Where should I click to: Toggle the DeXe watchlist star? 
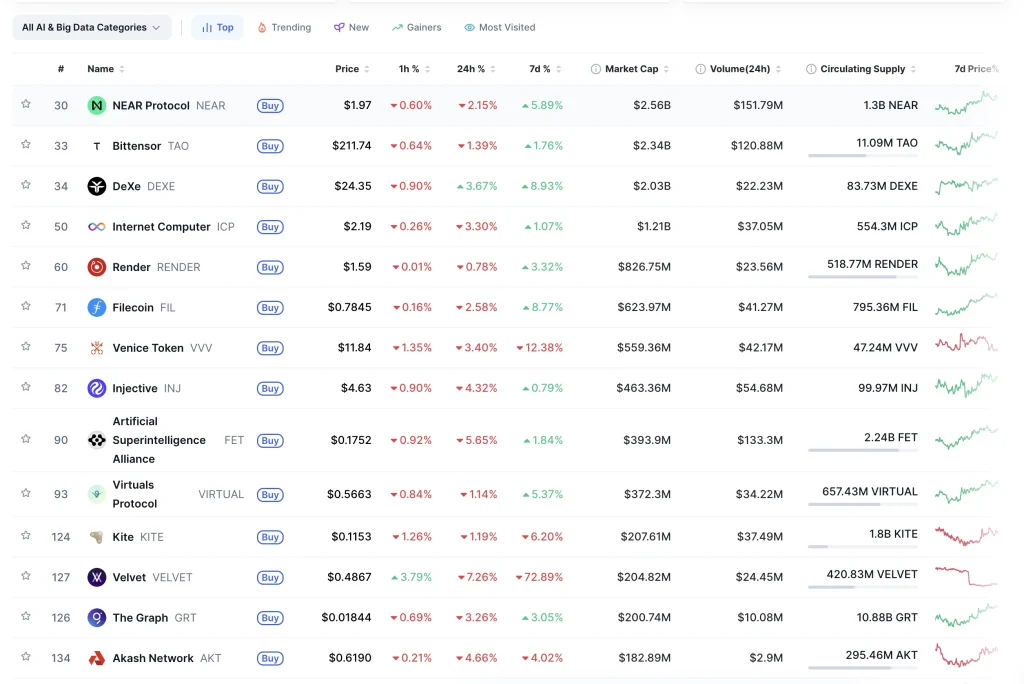coord(25,185)
